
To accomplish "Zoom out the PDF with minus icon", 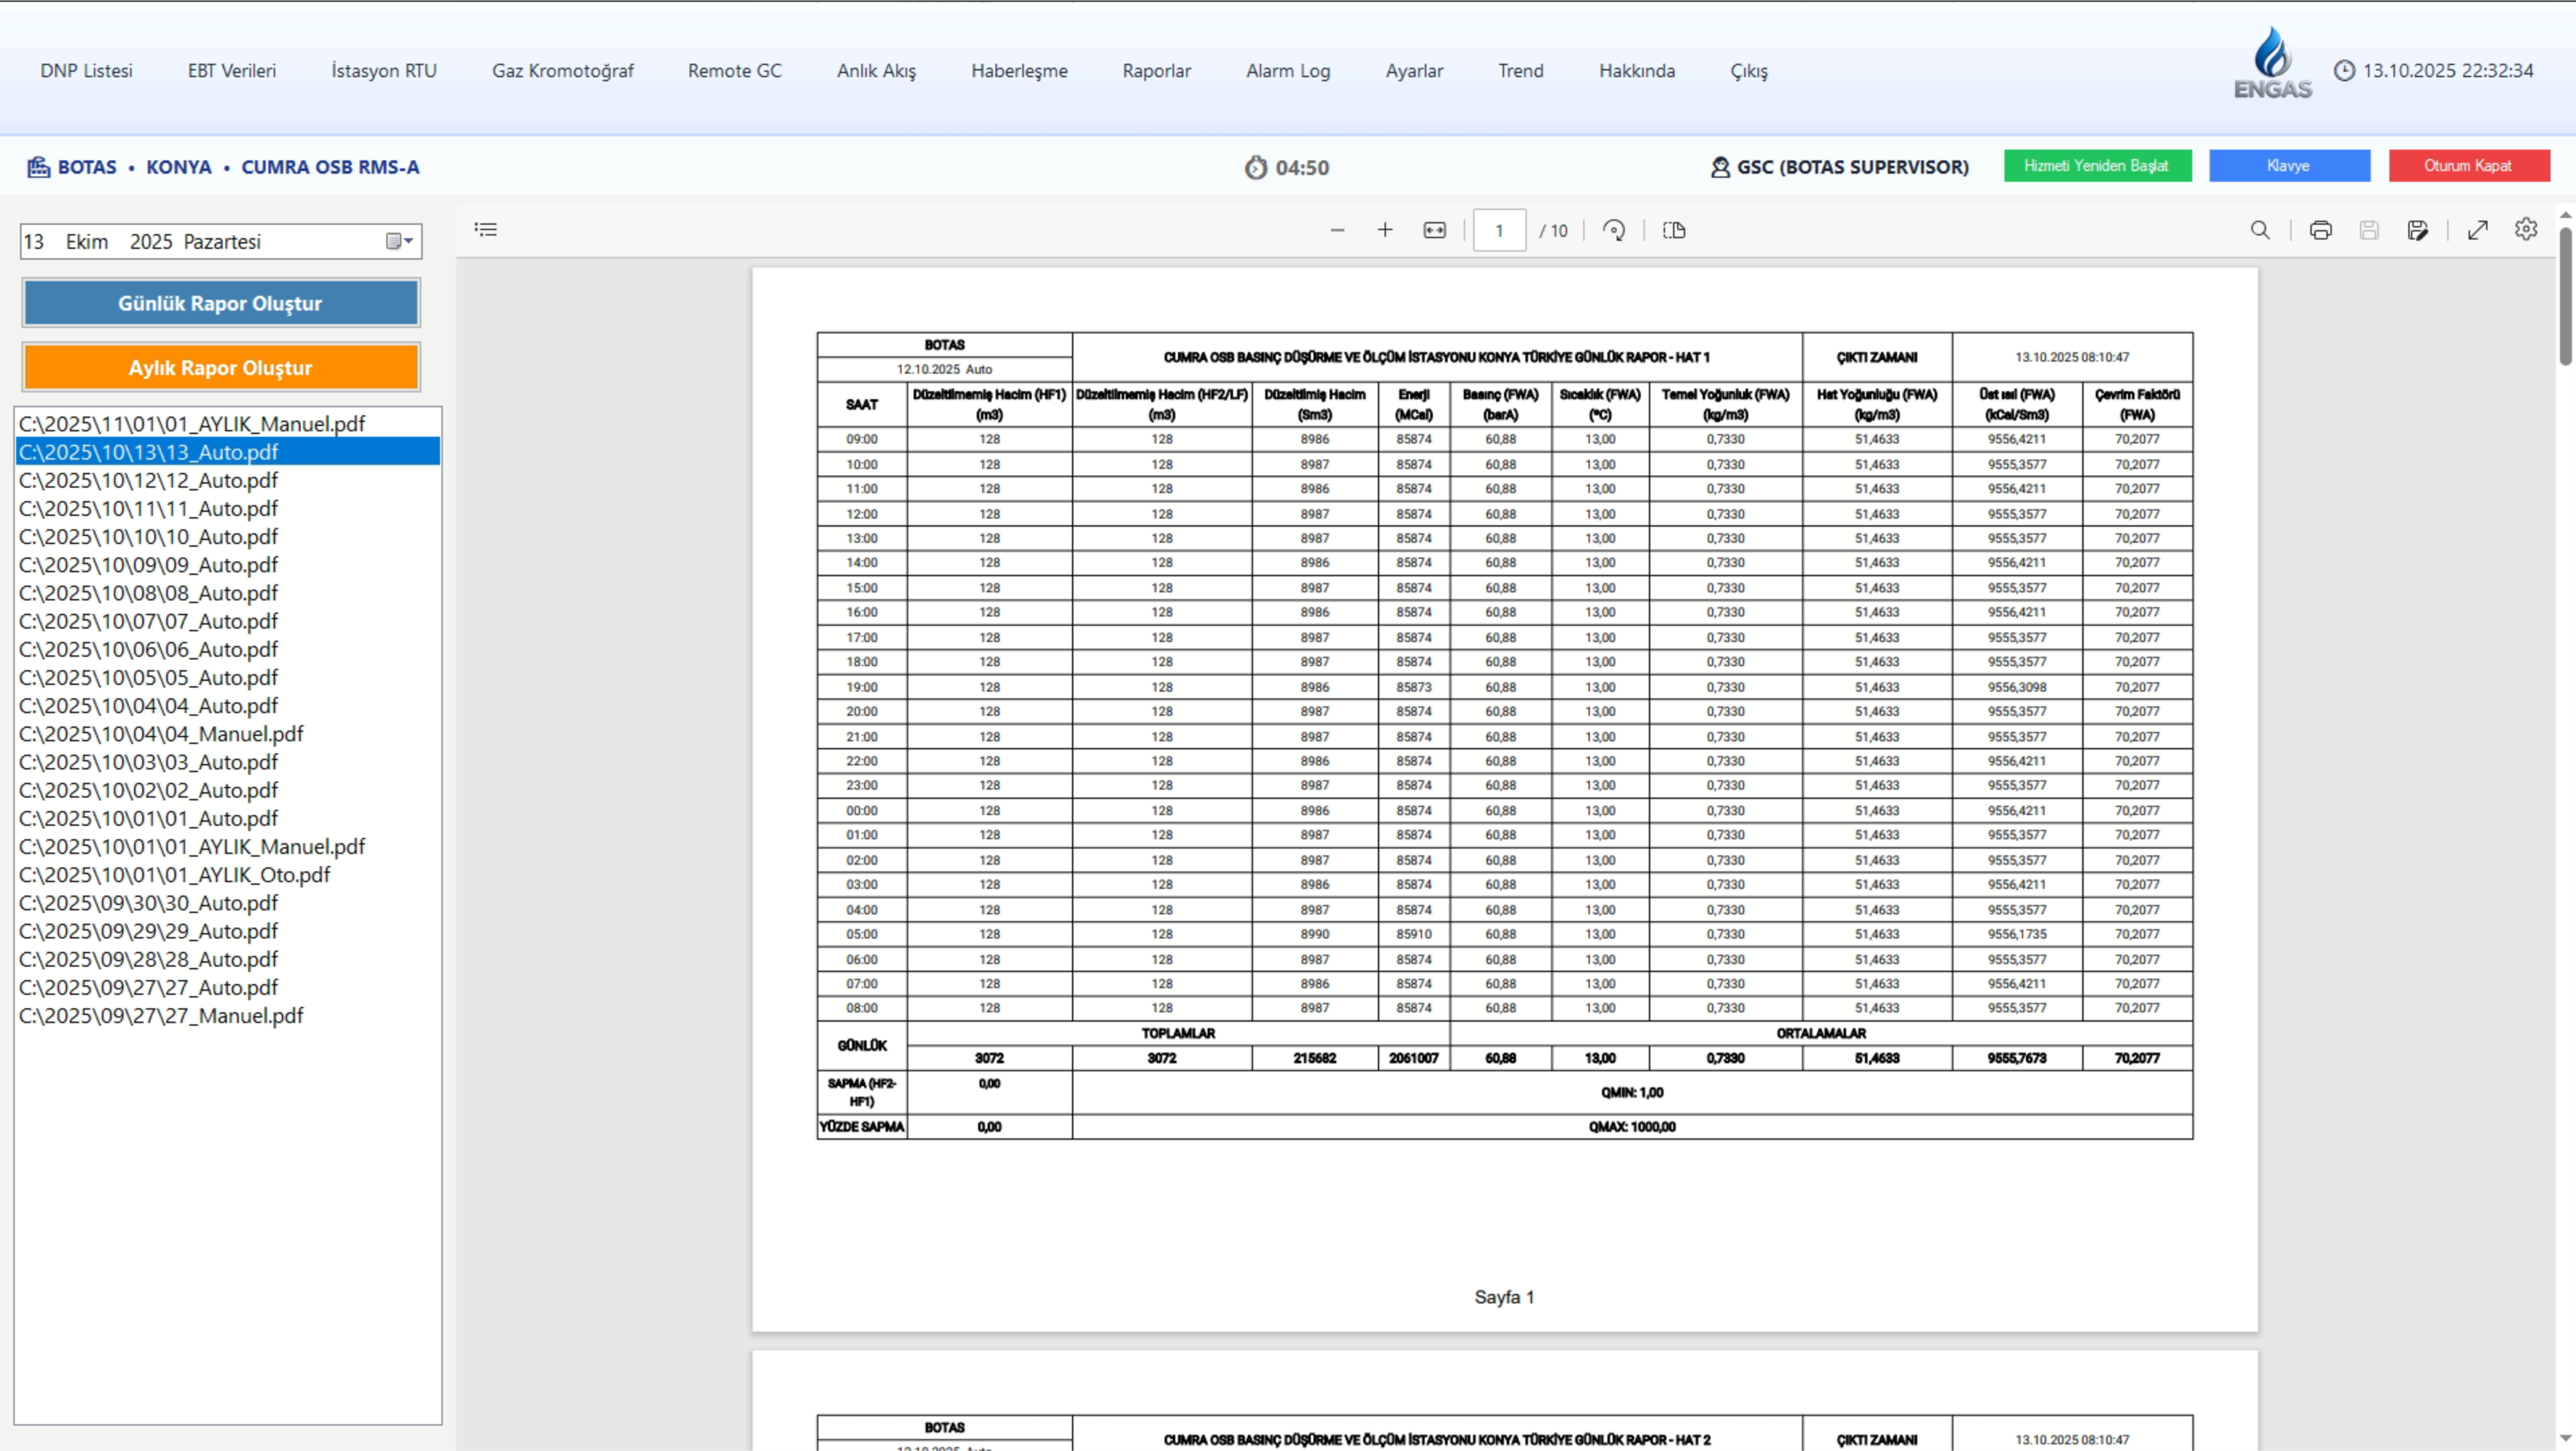I will point(1337,230).
